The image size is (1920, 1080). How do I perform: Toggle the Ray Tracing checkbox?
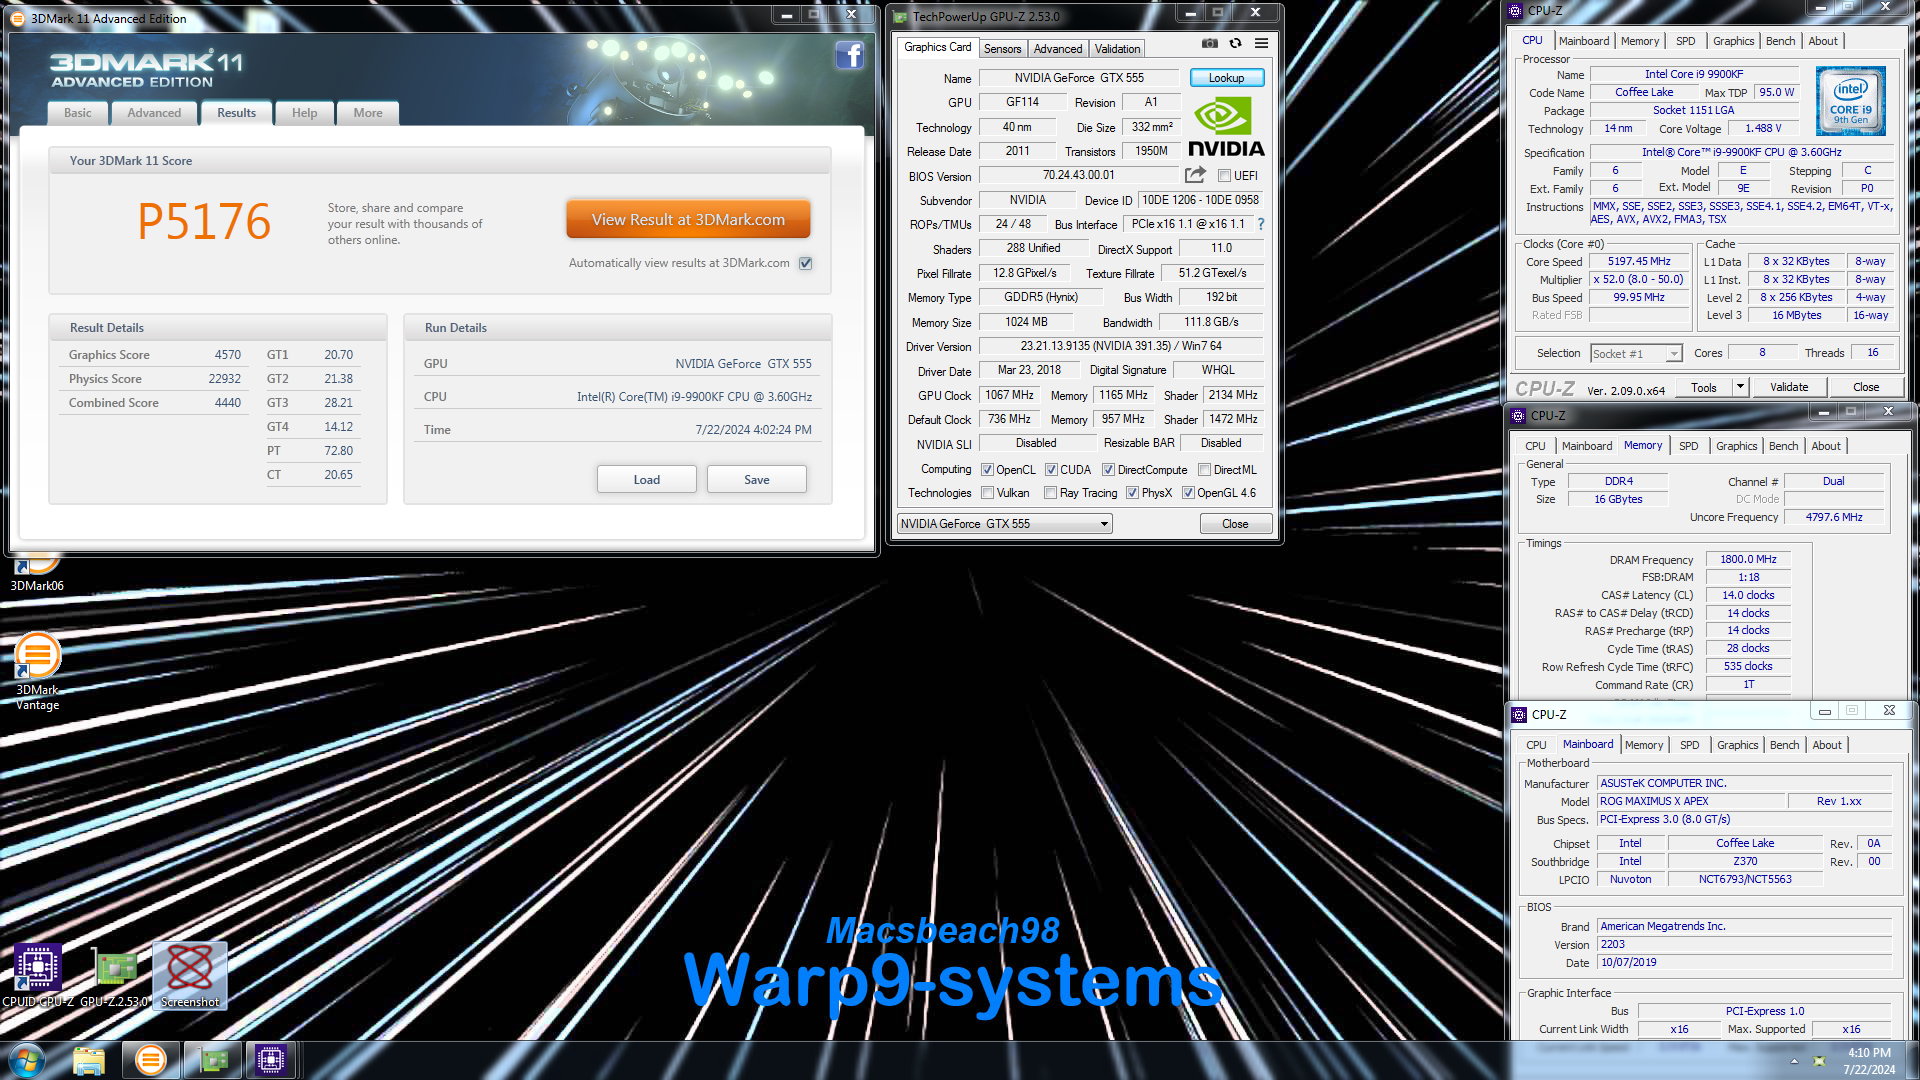[1050, 493]
